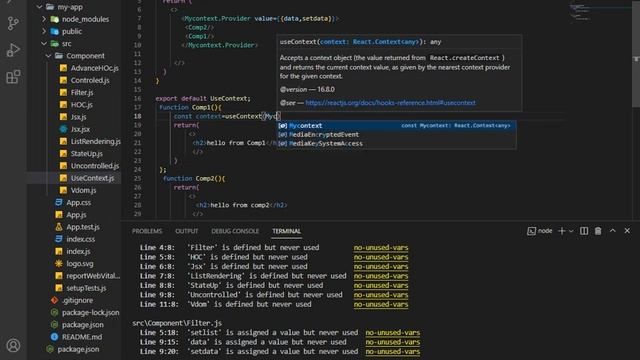Open App.js file
The image size is (640, 360).
point(76,215)
